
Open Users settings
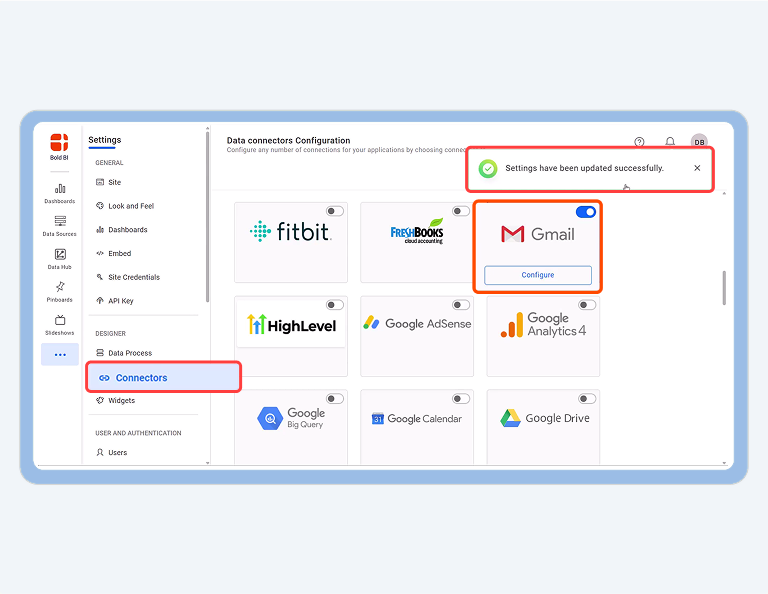pos(112,452)
